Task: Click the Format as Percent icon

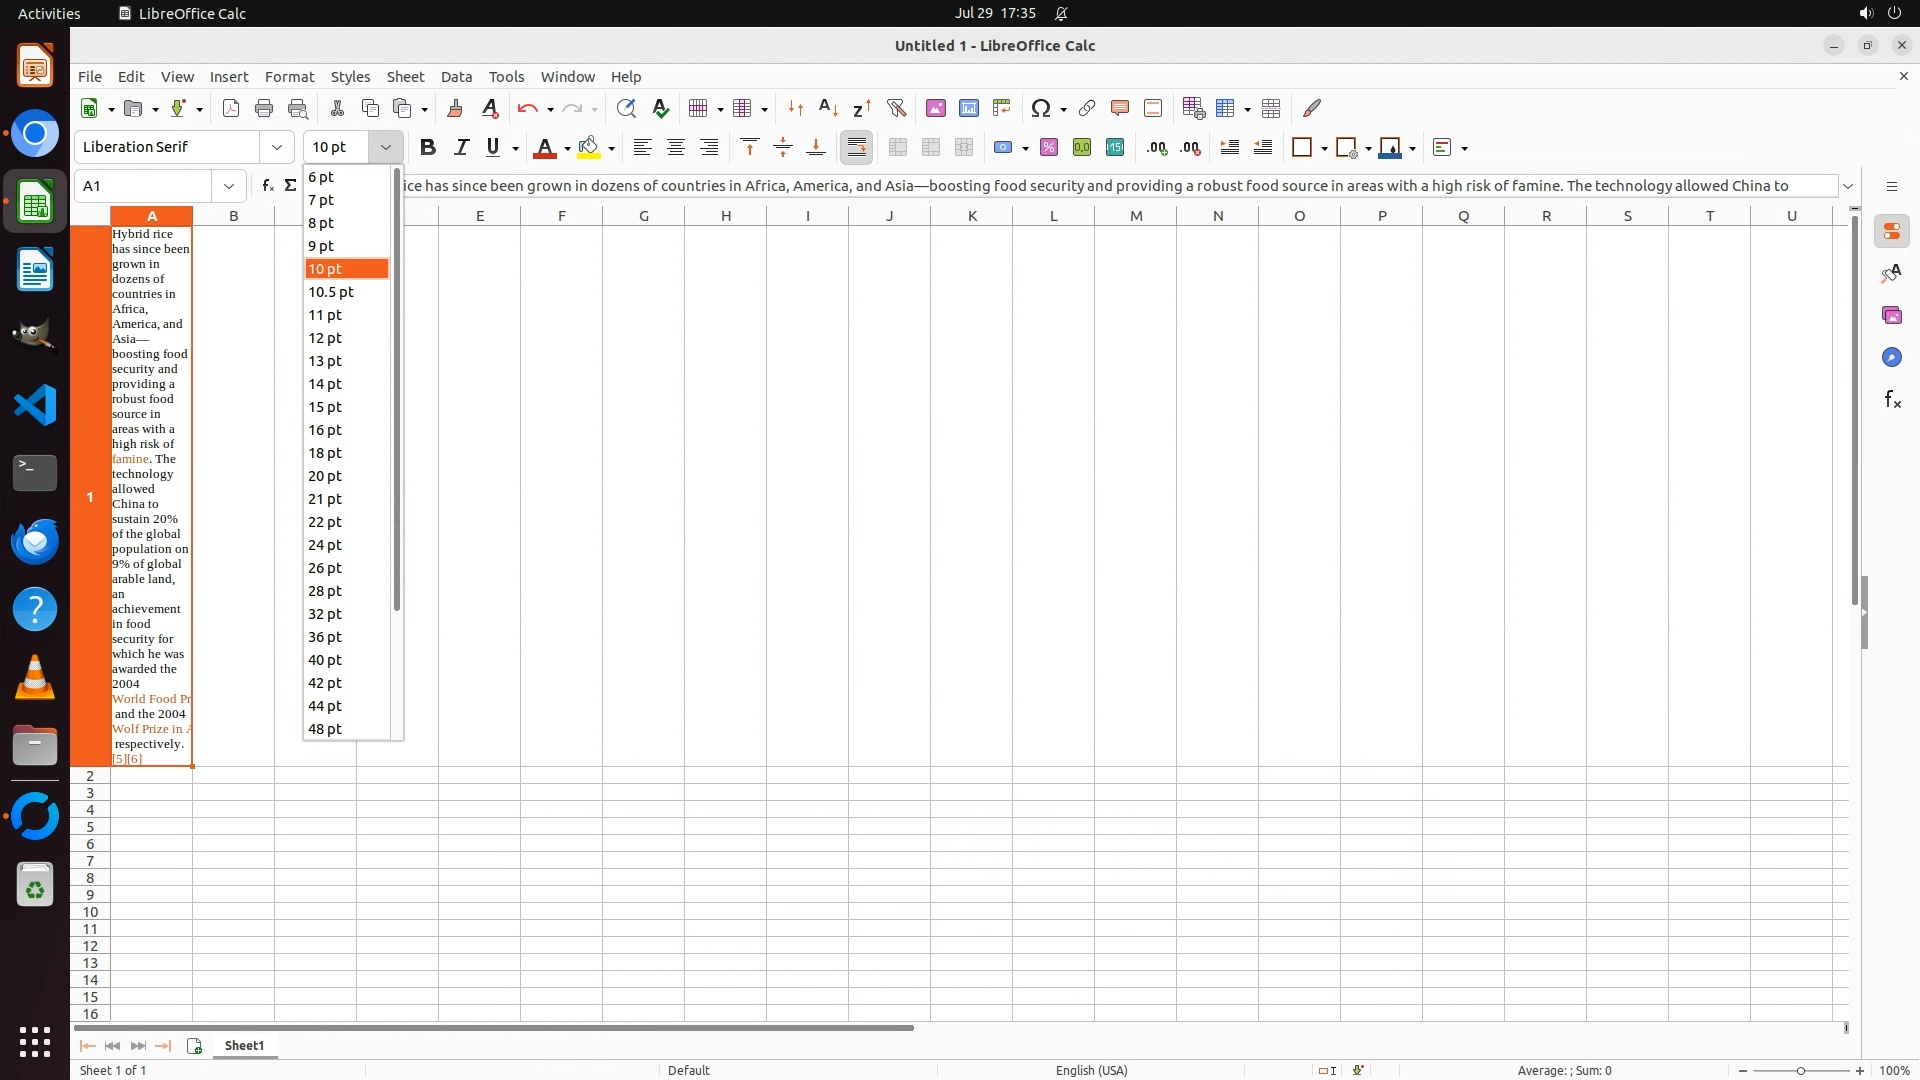Action: [1049, 147]
